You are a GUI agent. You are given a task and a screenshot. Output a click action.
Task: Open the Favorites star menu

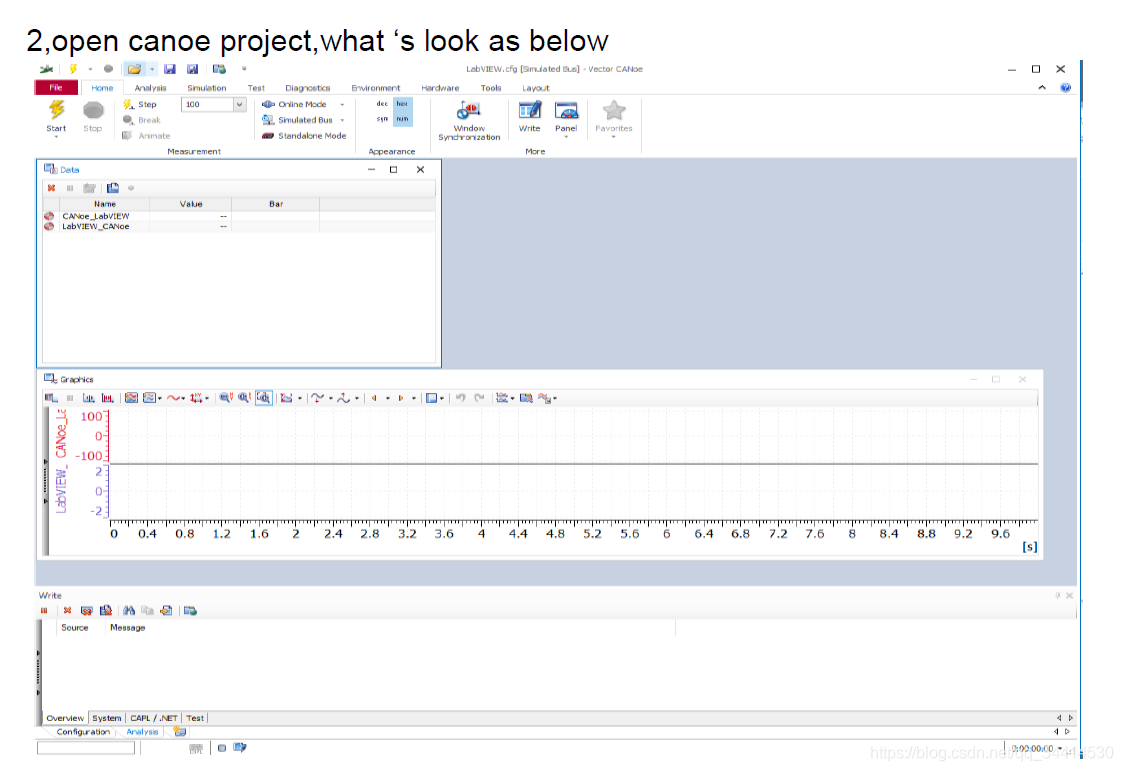point(614,117)
